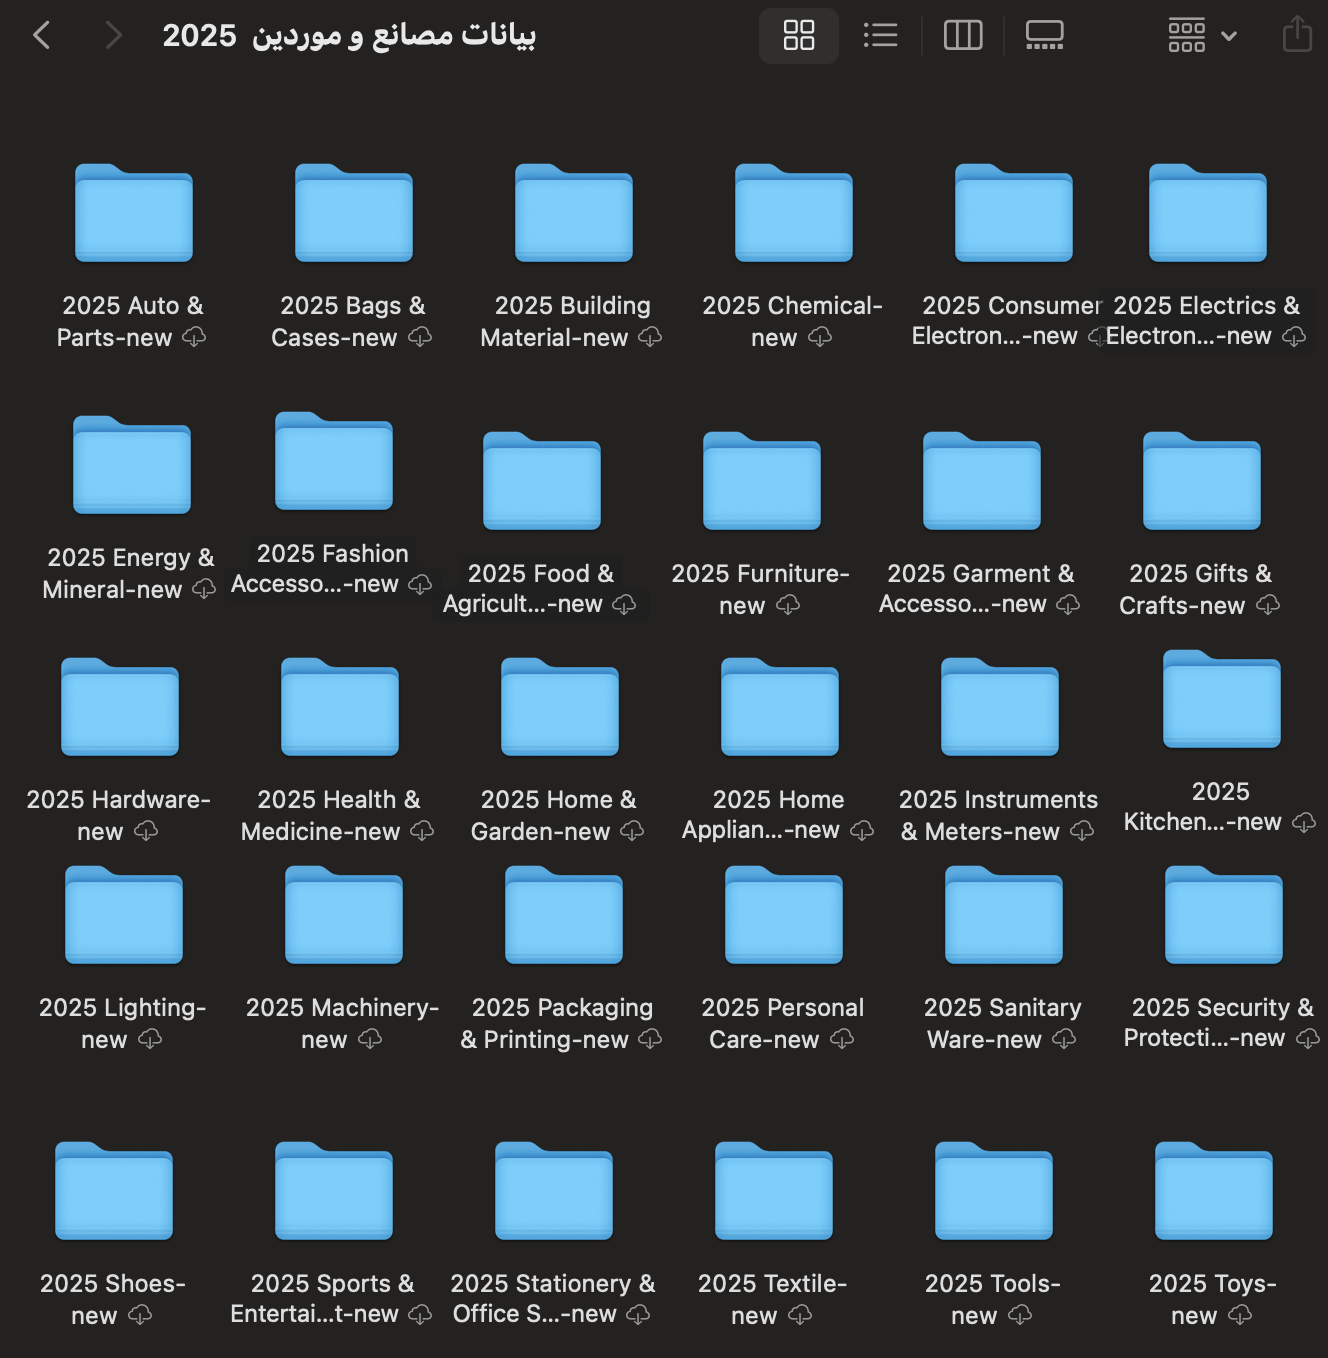Open the 2025 Consumer Electronics folder
The width and height of the screenshot is (1328, 1358).
[x=1014, y=213]
